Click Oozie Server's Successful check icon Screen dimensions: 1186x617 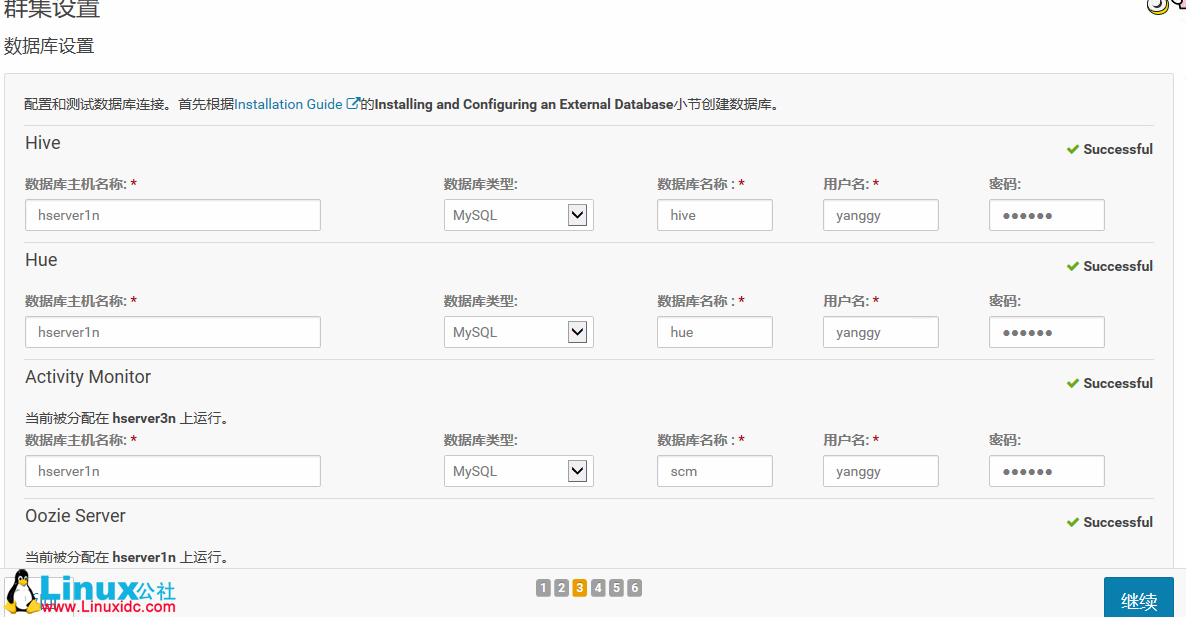pos(1073,521)
